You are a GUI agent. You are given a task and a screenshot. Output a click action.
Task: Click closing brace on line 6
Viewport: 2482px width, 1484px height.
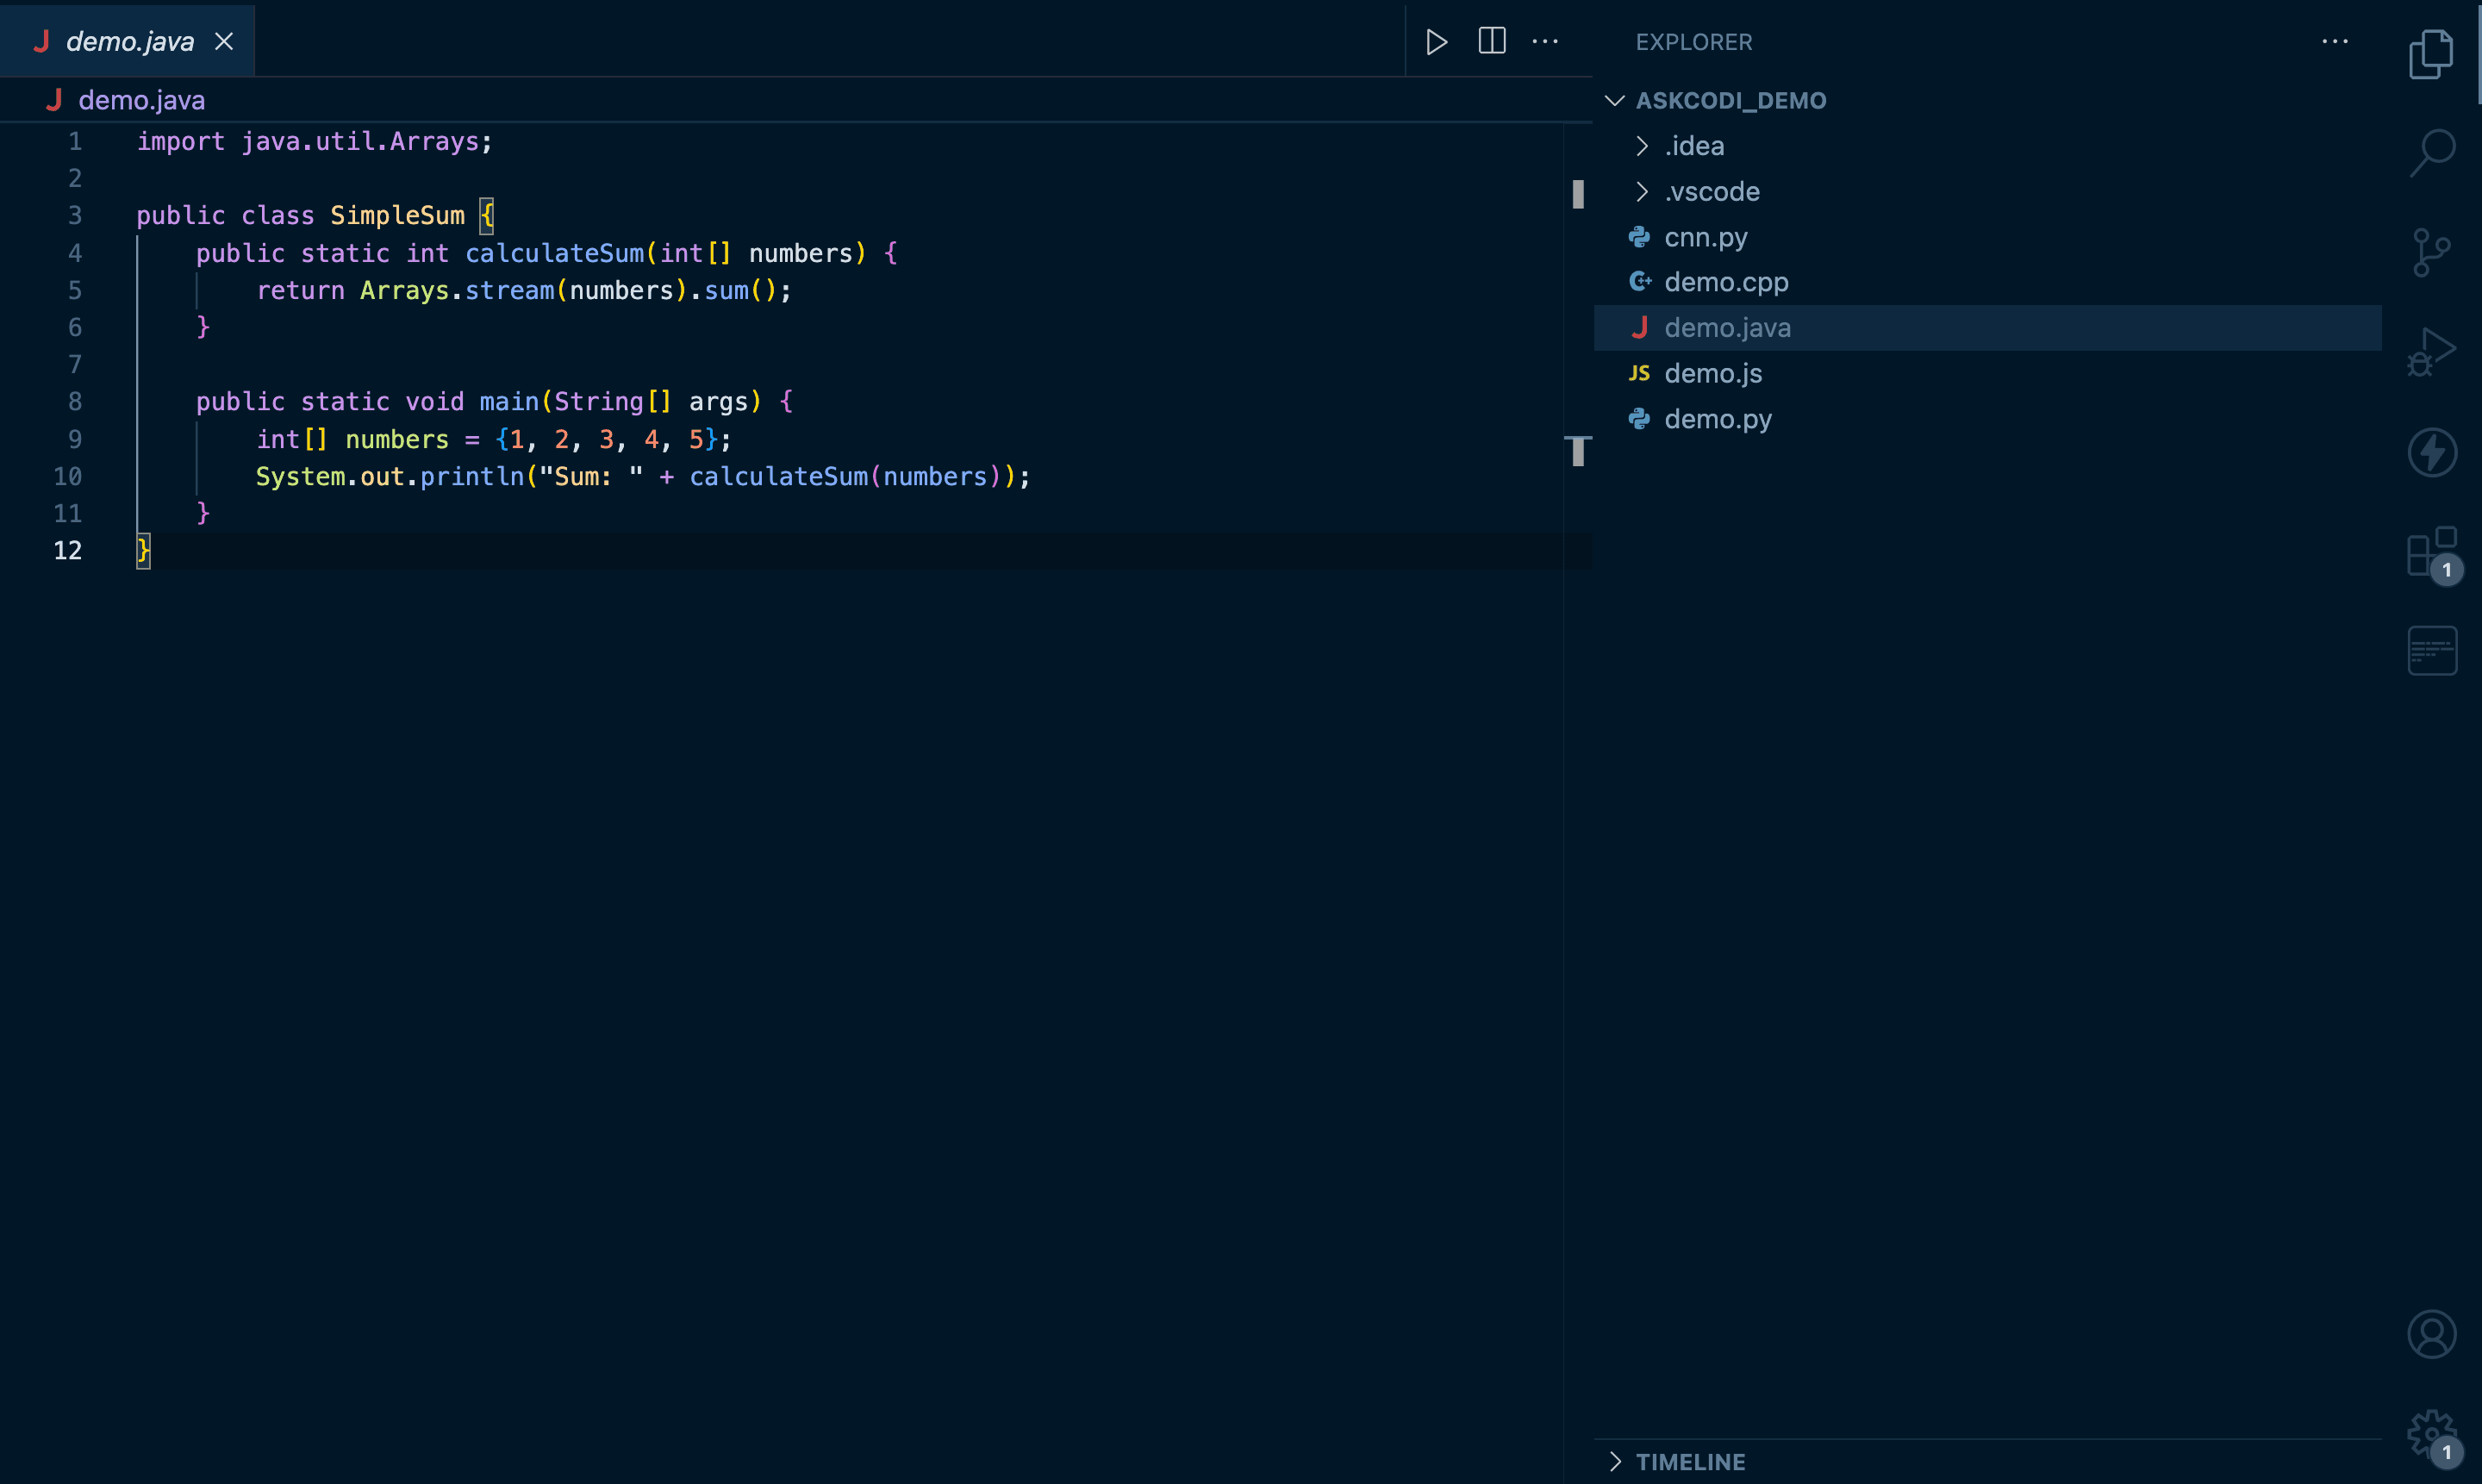coord(203,327)
